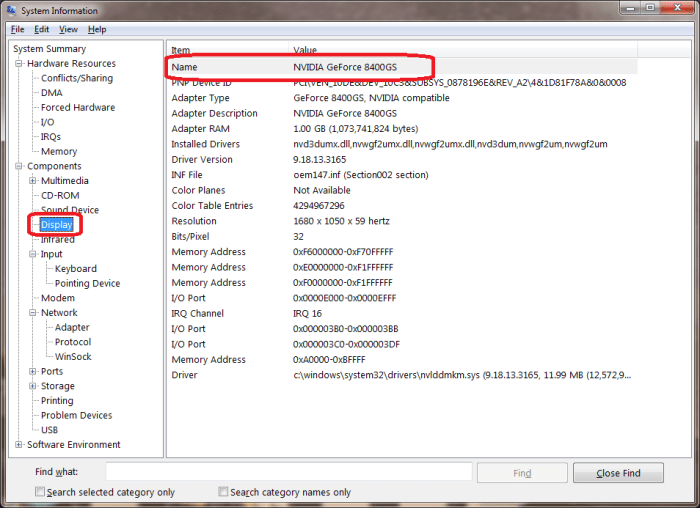Select the IRQ Channel row
700x508 pixels.
[x=402, y=313]
